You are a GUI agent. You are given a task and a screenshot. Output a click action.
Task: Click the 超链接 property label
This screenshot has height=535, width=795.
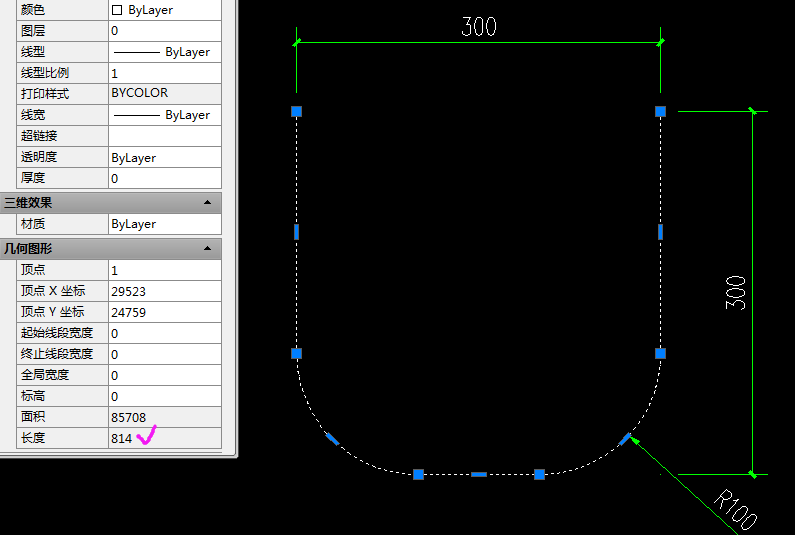(39, 136)
